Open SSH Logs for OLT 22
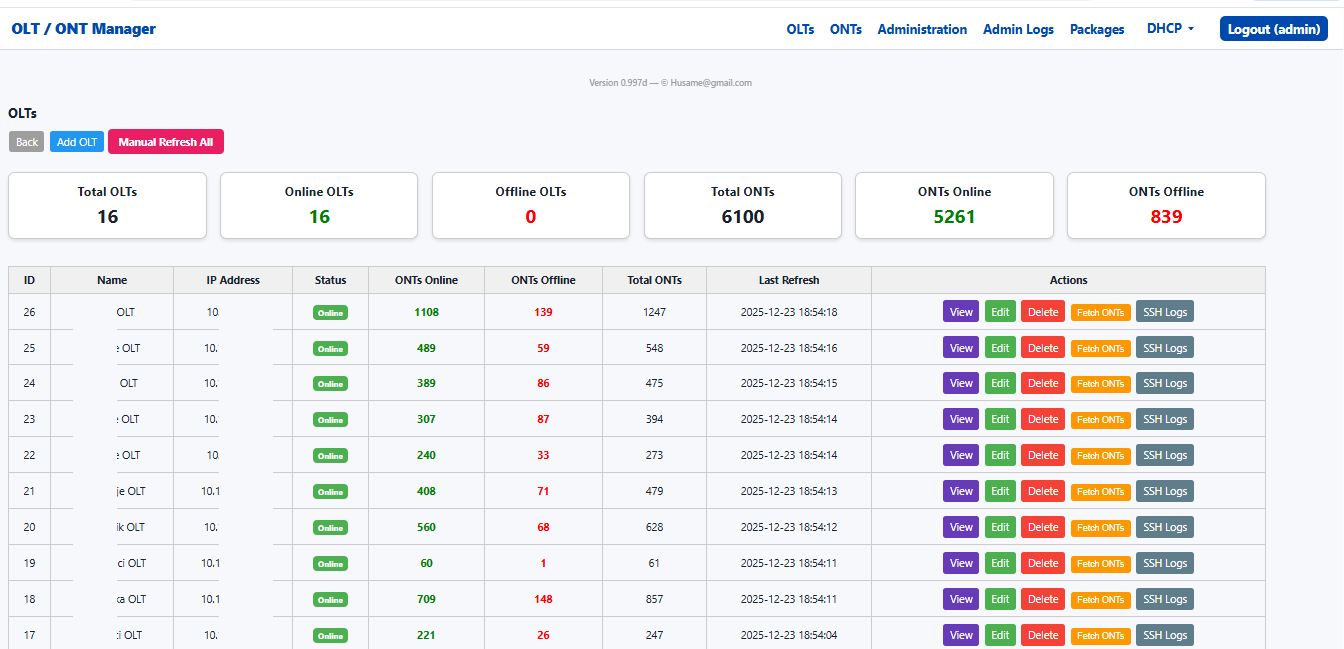Viewport: 1344px width, 649px height. pos(1164,455)
